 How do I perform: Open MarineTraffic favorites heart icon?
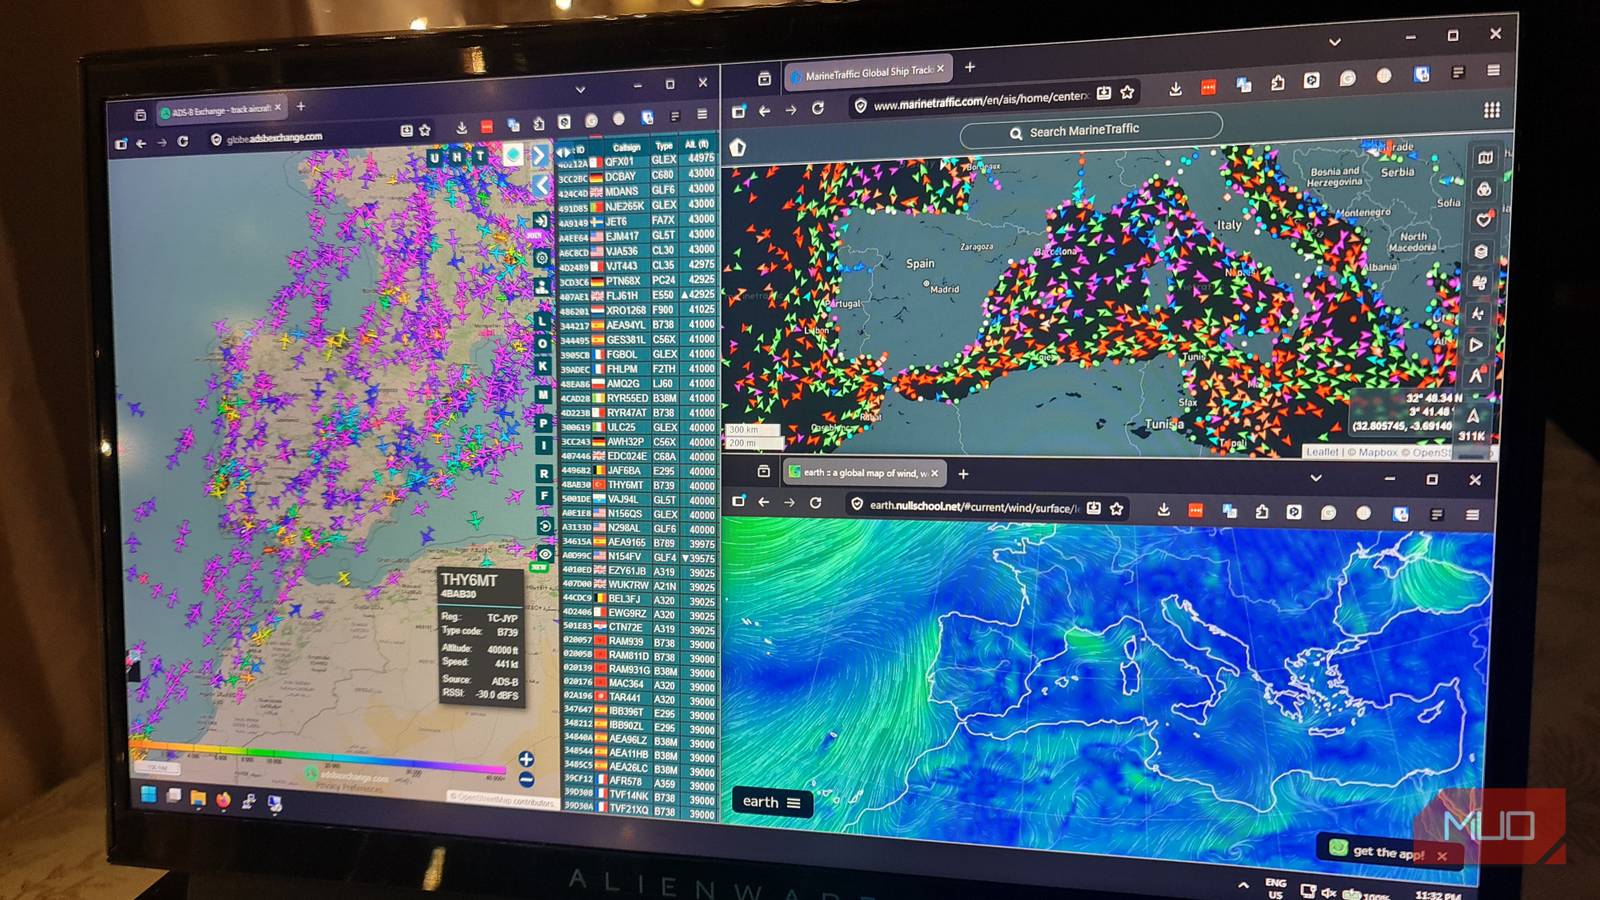(1483, 220)
